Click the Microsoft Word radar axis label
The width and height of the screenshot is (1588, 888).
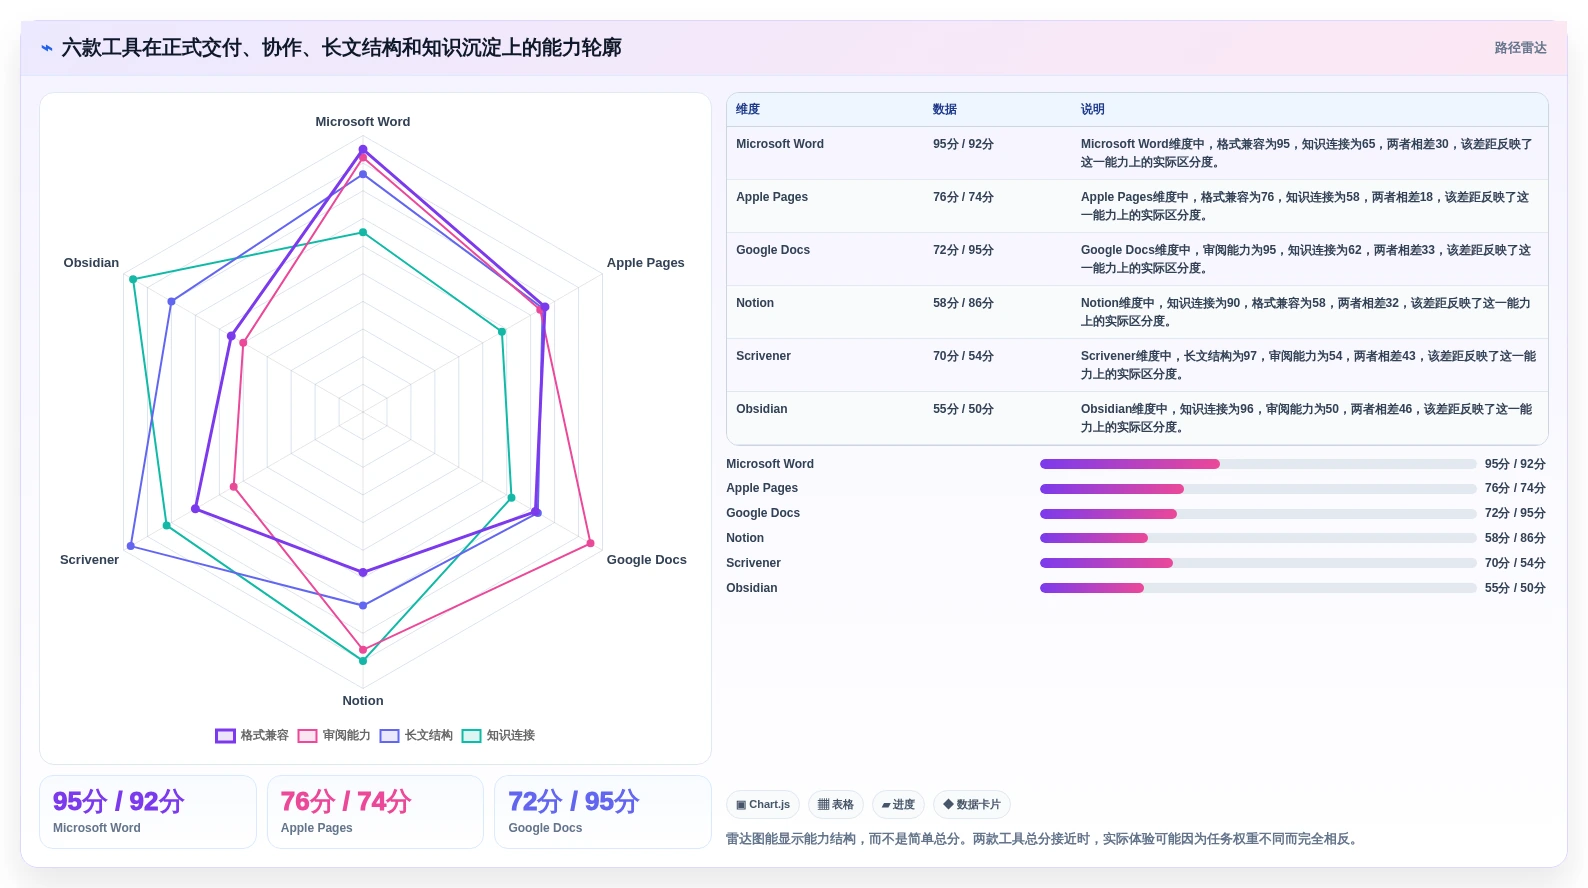pos(363,122)
